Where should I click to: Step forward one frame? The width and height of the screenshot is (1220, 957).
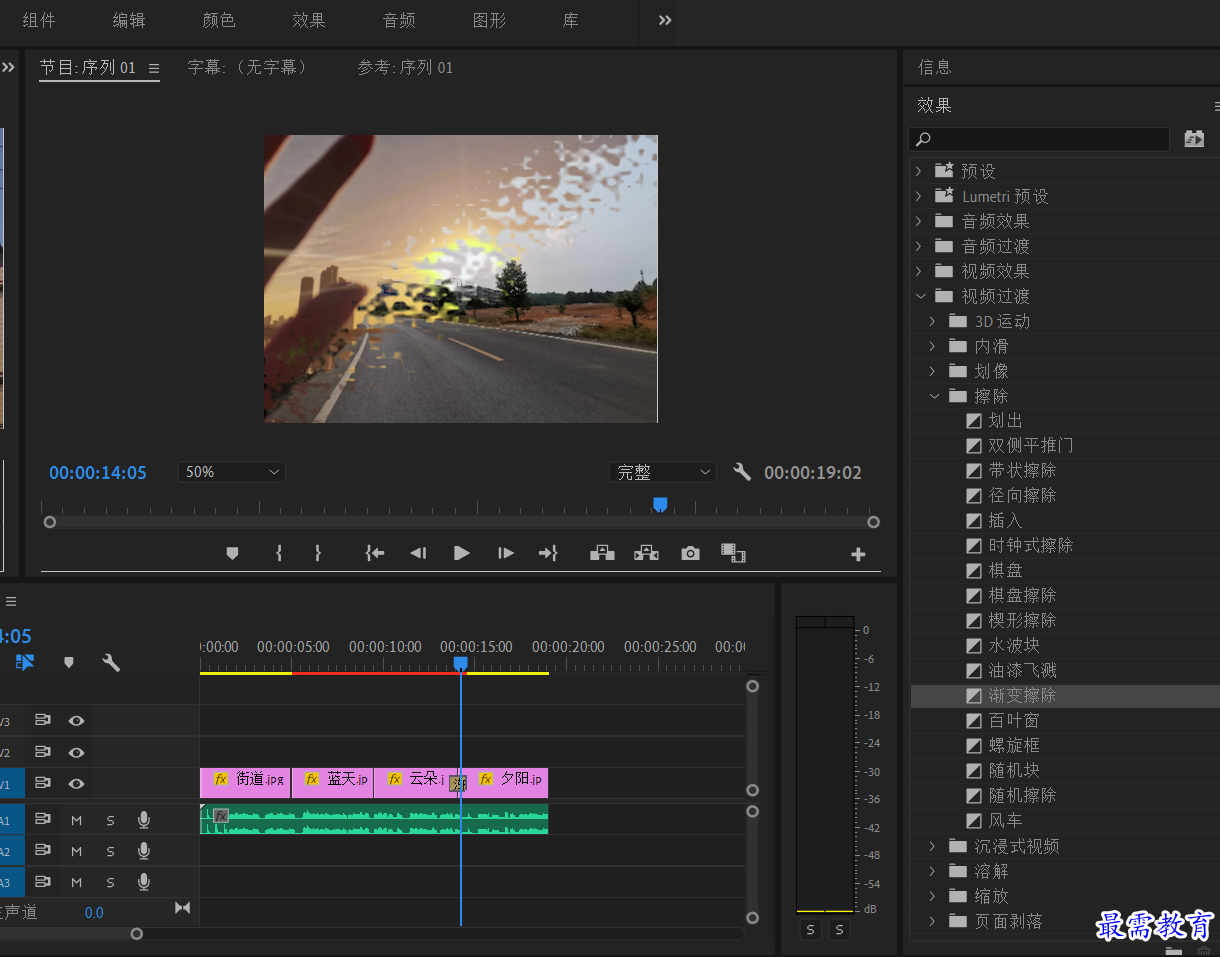(x=506, y=553)
